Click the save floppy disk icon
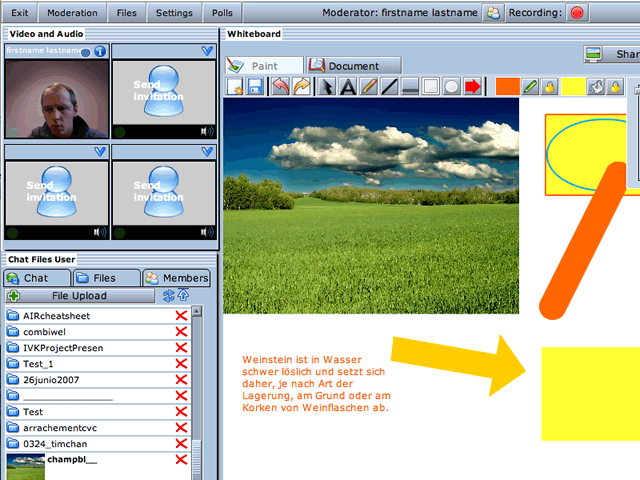This screenshot has height=480, width=640. click(x=256, y=87)
